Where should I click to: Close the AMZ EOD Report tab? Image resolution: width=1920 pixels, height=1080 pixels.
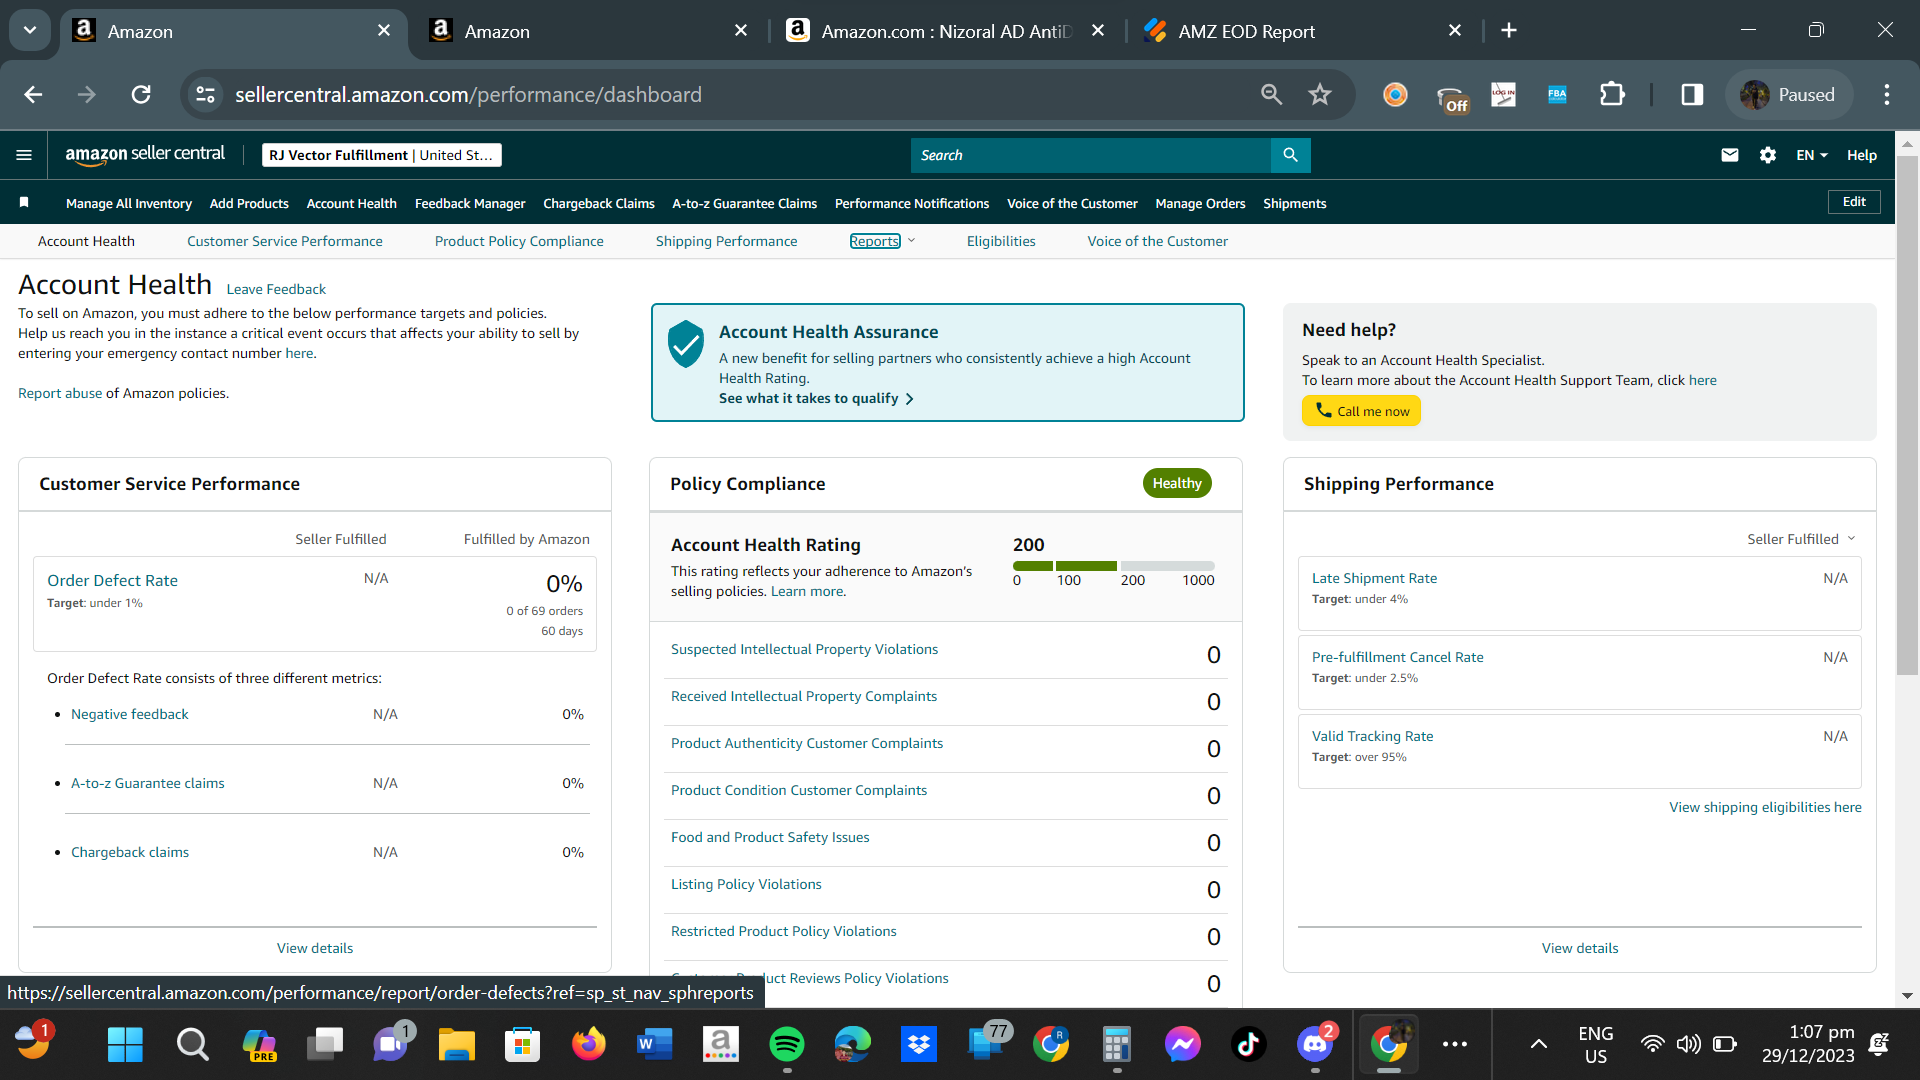(x=1455, y=31)
